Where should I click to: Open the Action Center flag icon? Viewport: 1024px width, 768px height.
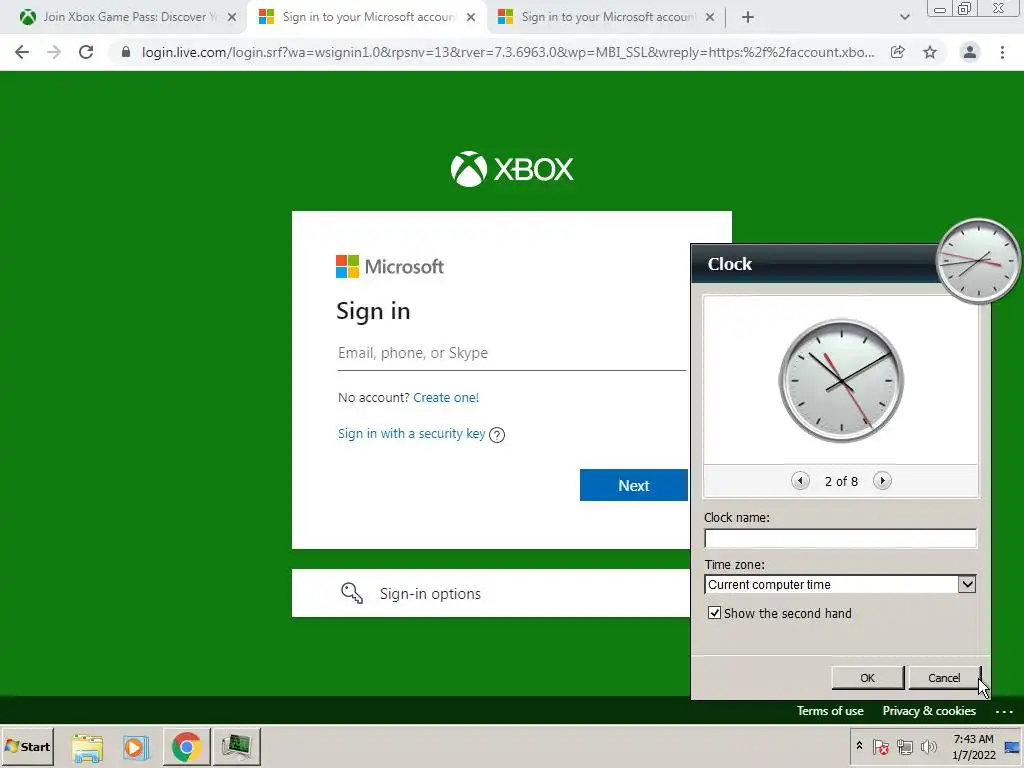click(880, 746)
